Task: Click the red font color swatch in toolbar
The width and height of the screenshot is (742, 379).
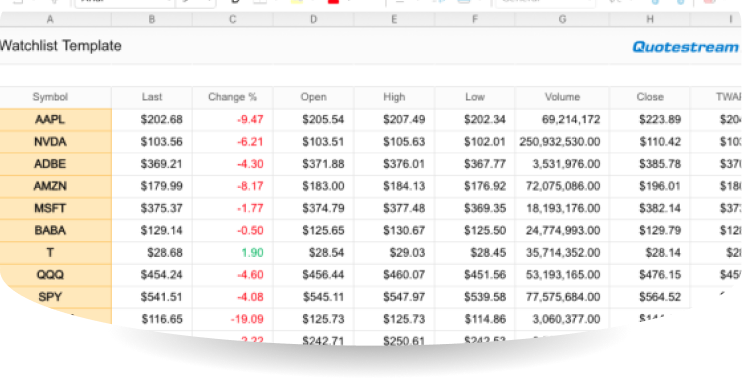Action: 333,2
